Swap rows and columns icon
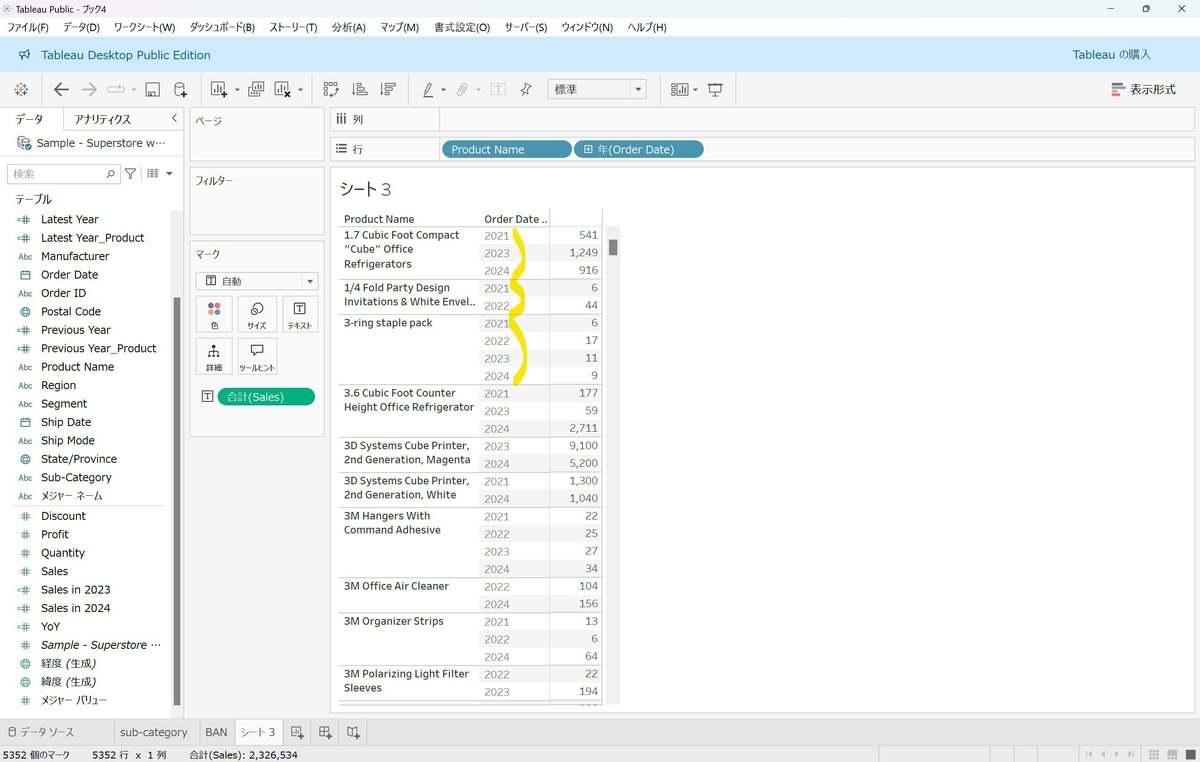 pyautogui.click(x=331, y=90)
